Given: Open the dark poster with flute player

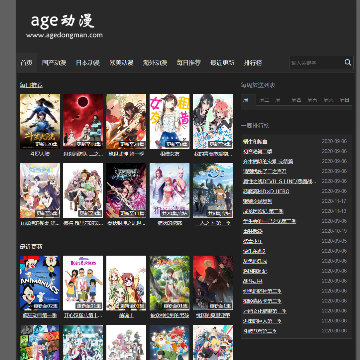Looking at the screenshot, I should tap(126, 190).
